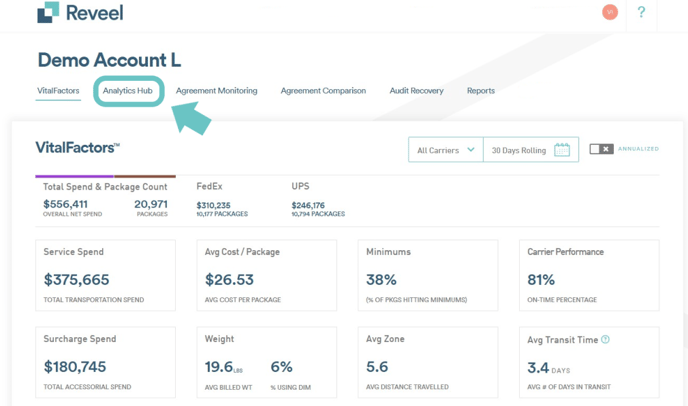Click the calendar icon in date range
Image resolution: width=688 pixels, height=406 pixels.
pyautogui.click(x=562, y=150)
